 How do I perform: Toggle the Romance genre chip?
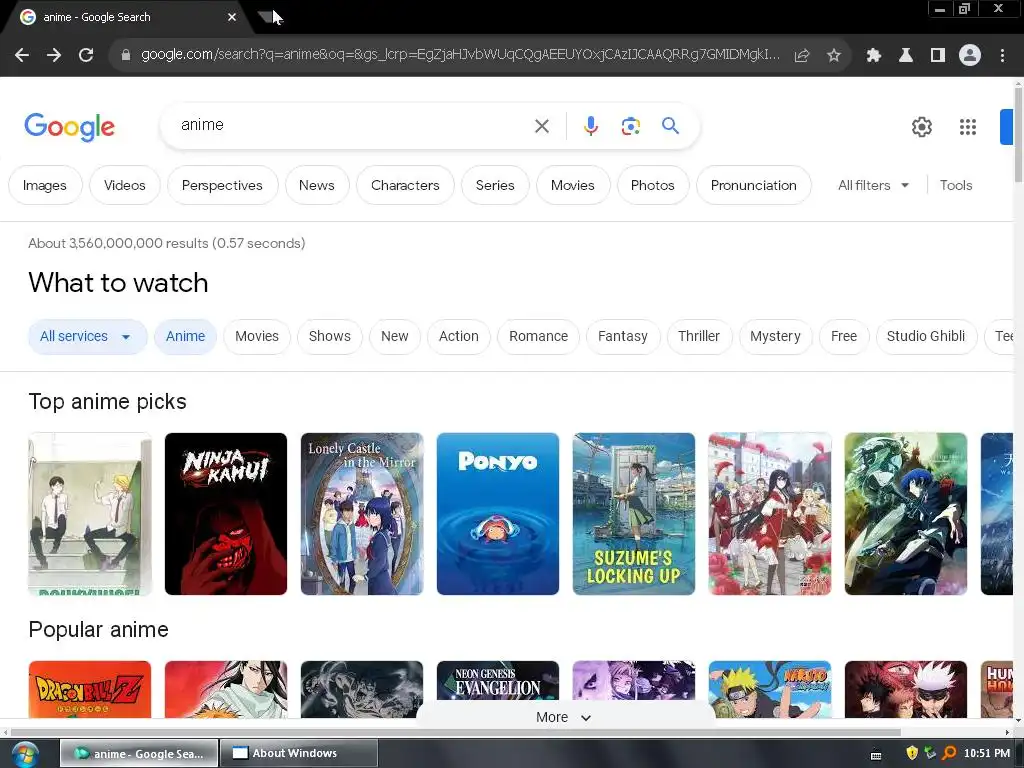click(539, 337)
